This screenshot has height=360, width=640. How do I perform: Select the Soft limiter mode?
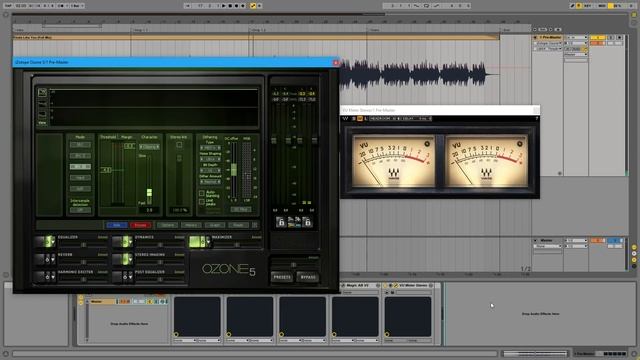click(x=80, y=189)
